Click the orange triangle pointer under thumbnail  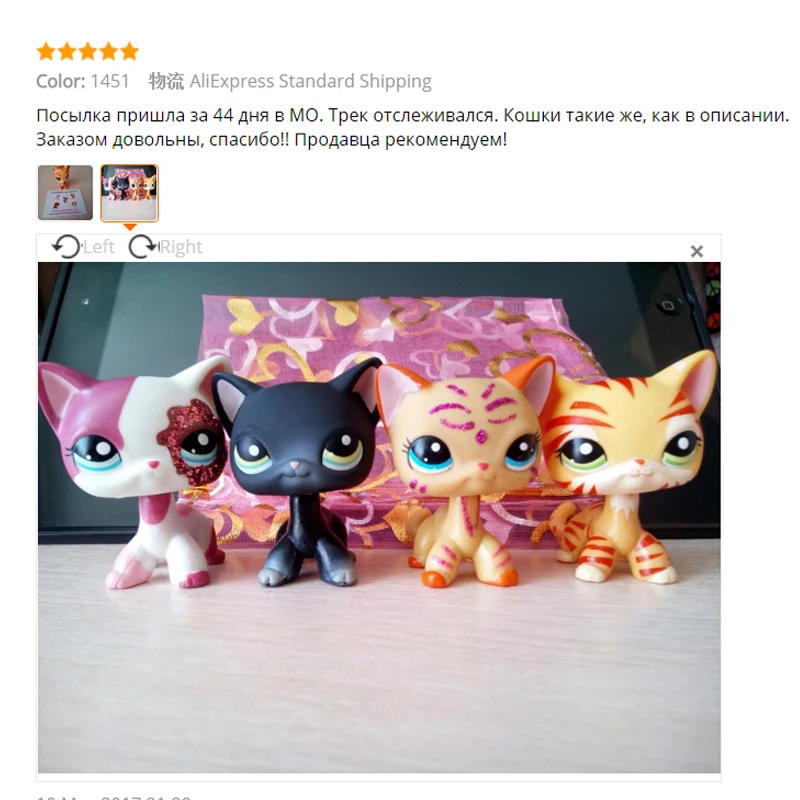[x=130, y=227]
